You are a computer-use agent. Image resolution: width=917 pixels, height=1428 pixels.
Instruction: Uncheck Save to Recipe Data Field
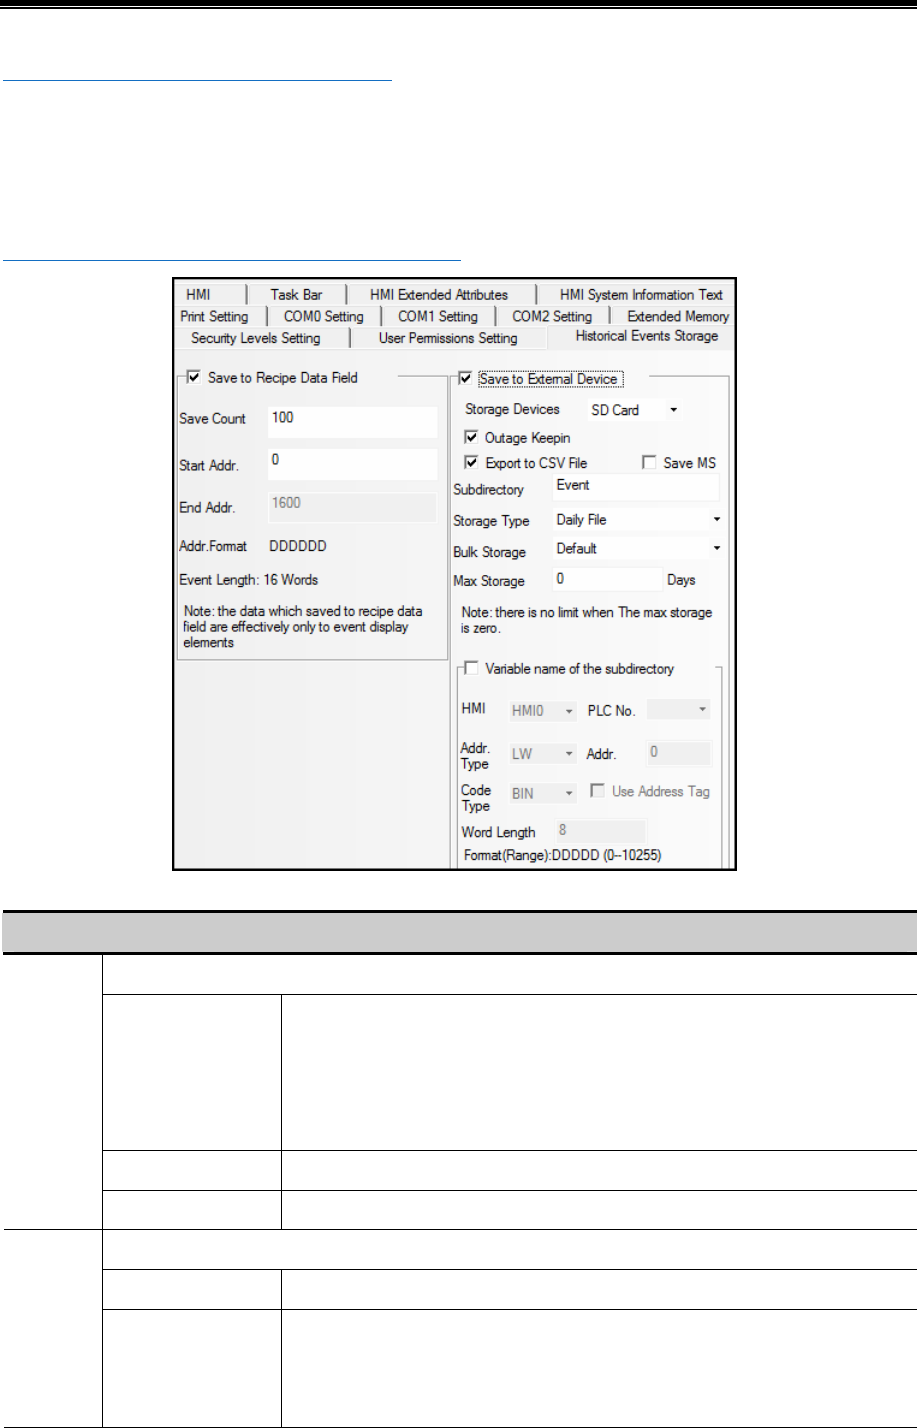pyautogui.click(x=194, y=378)
